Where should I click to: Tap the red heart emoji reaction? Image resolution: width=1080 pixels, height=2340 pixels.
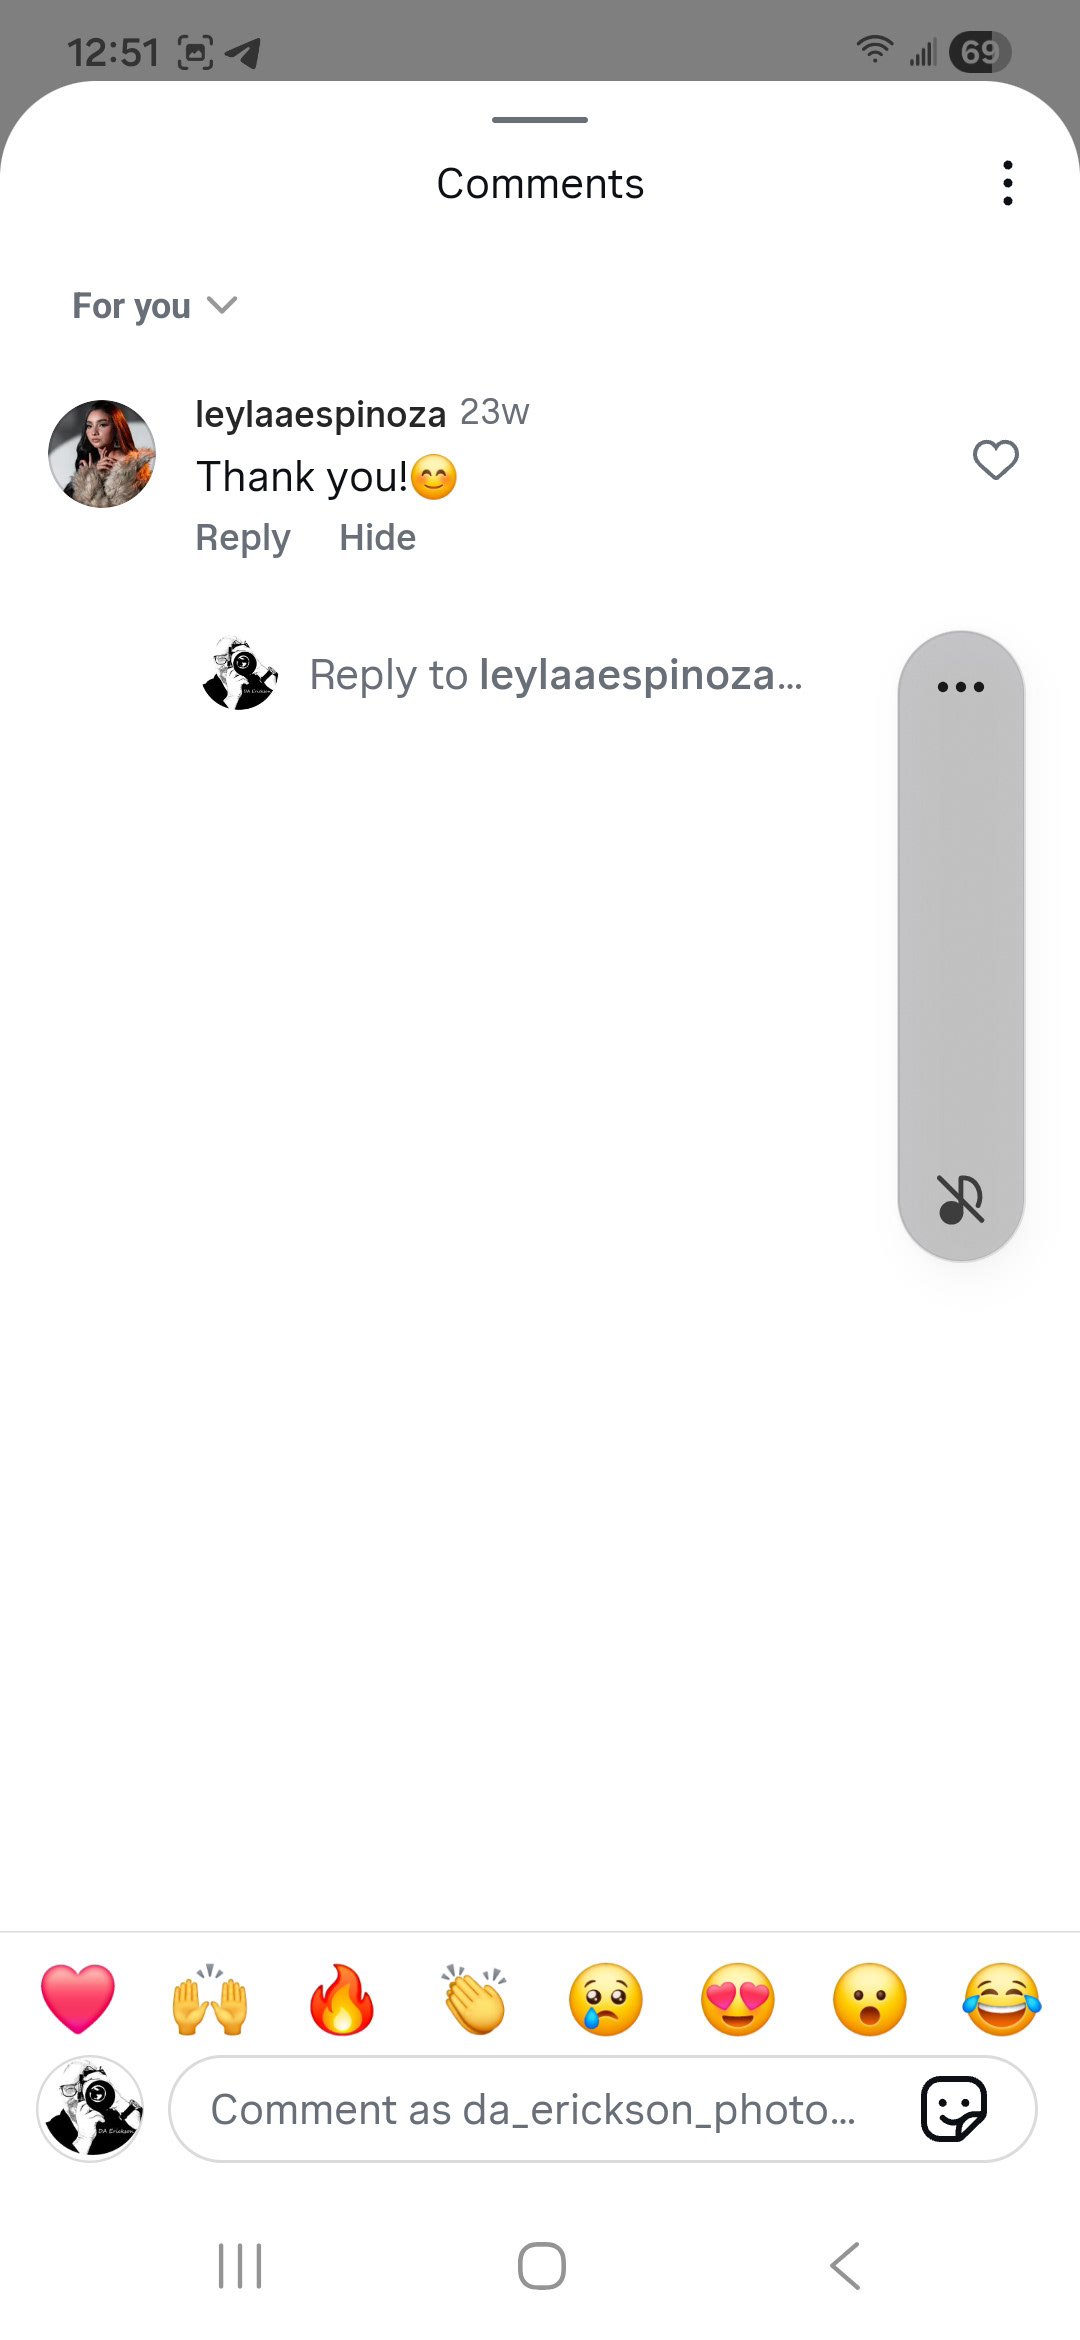click(78, 1999)
